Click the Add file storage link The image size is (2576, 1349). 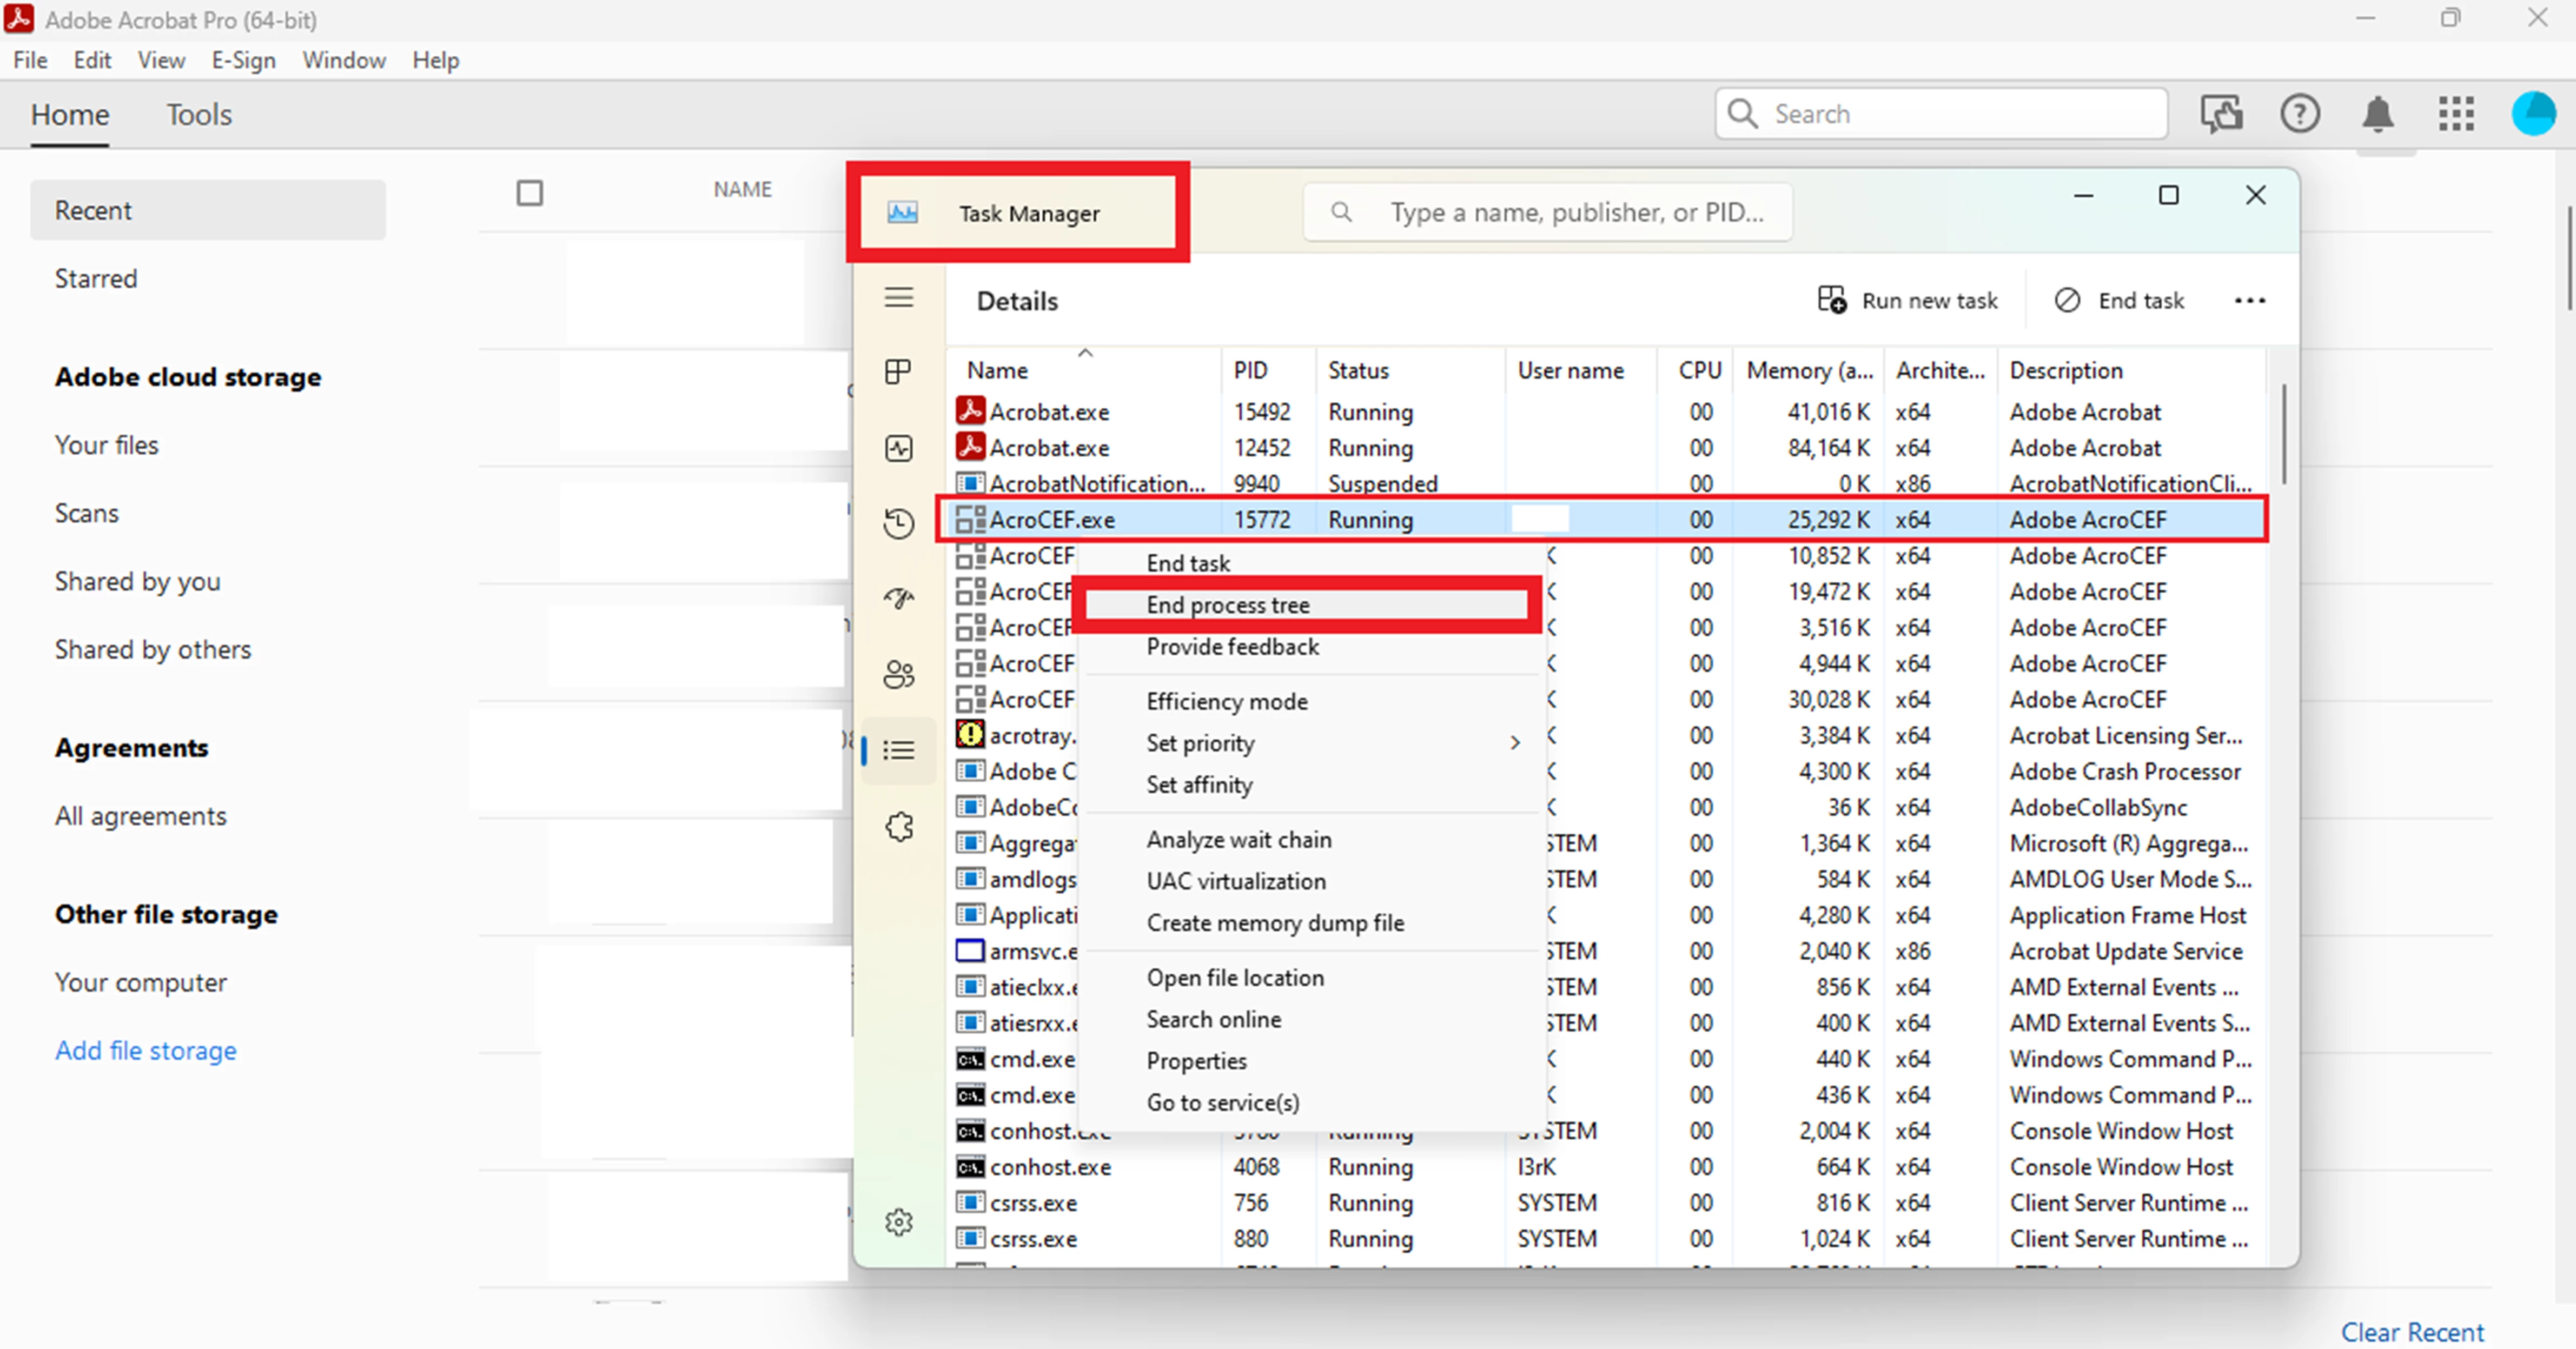(146, 1050)
